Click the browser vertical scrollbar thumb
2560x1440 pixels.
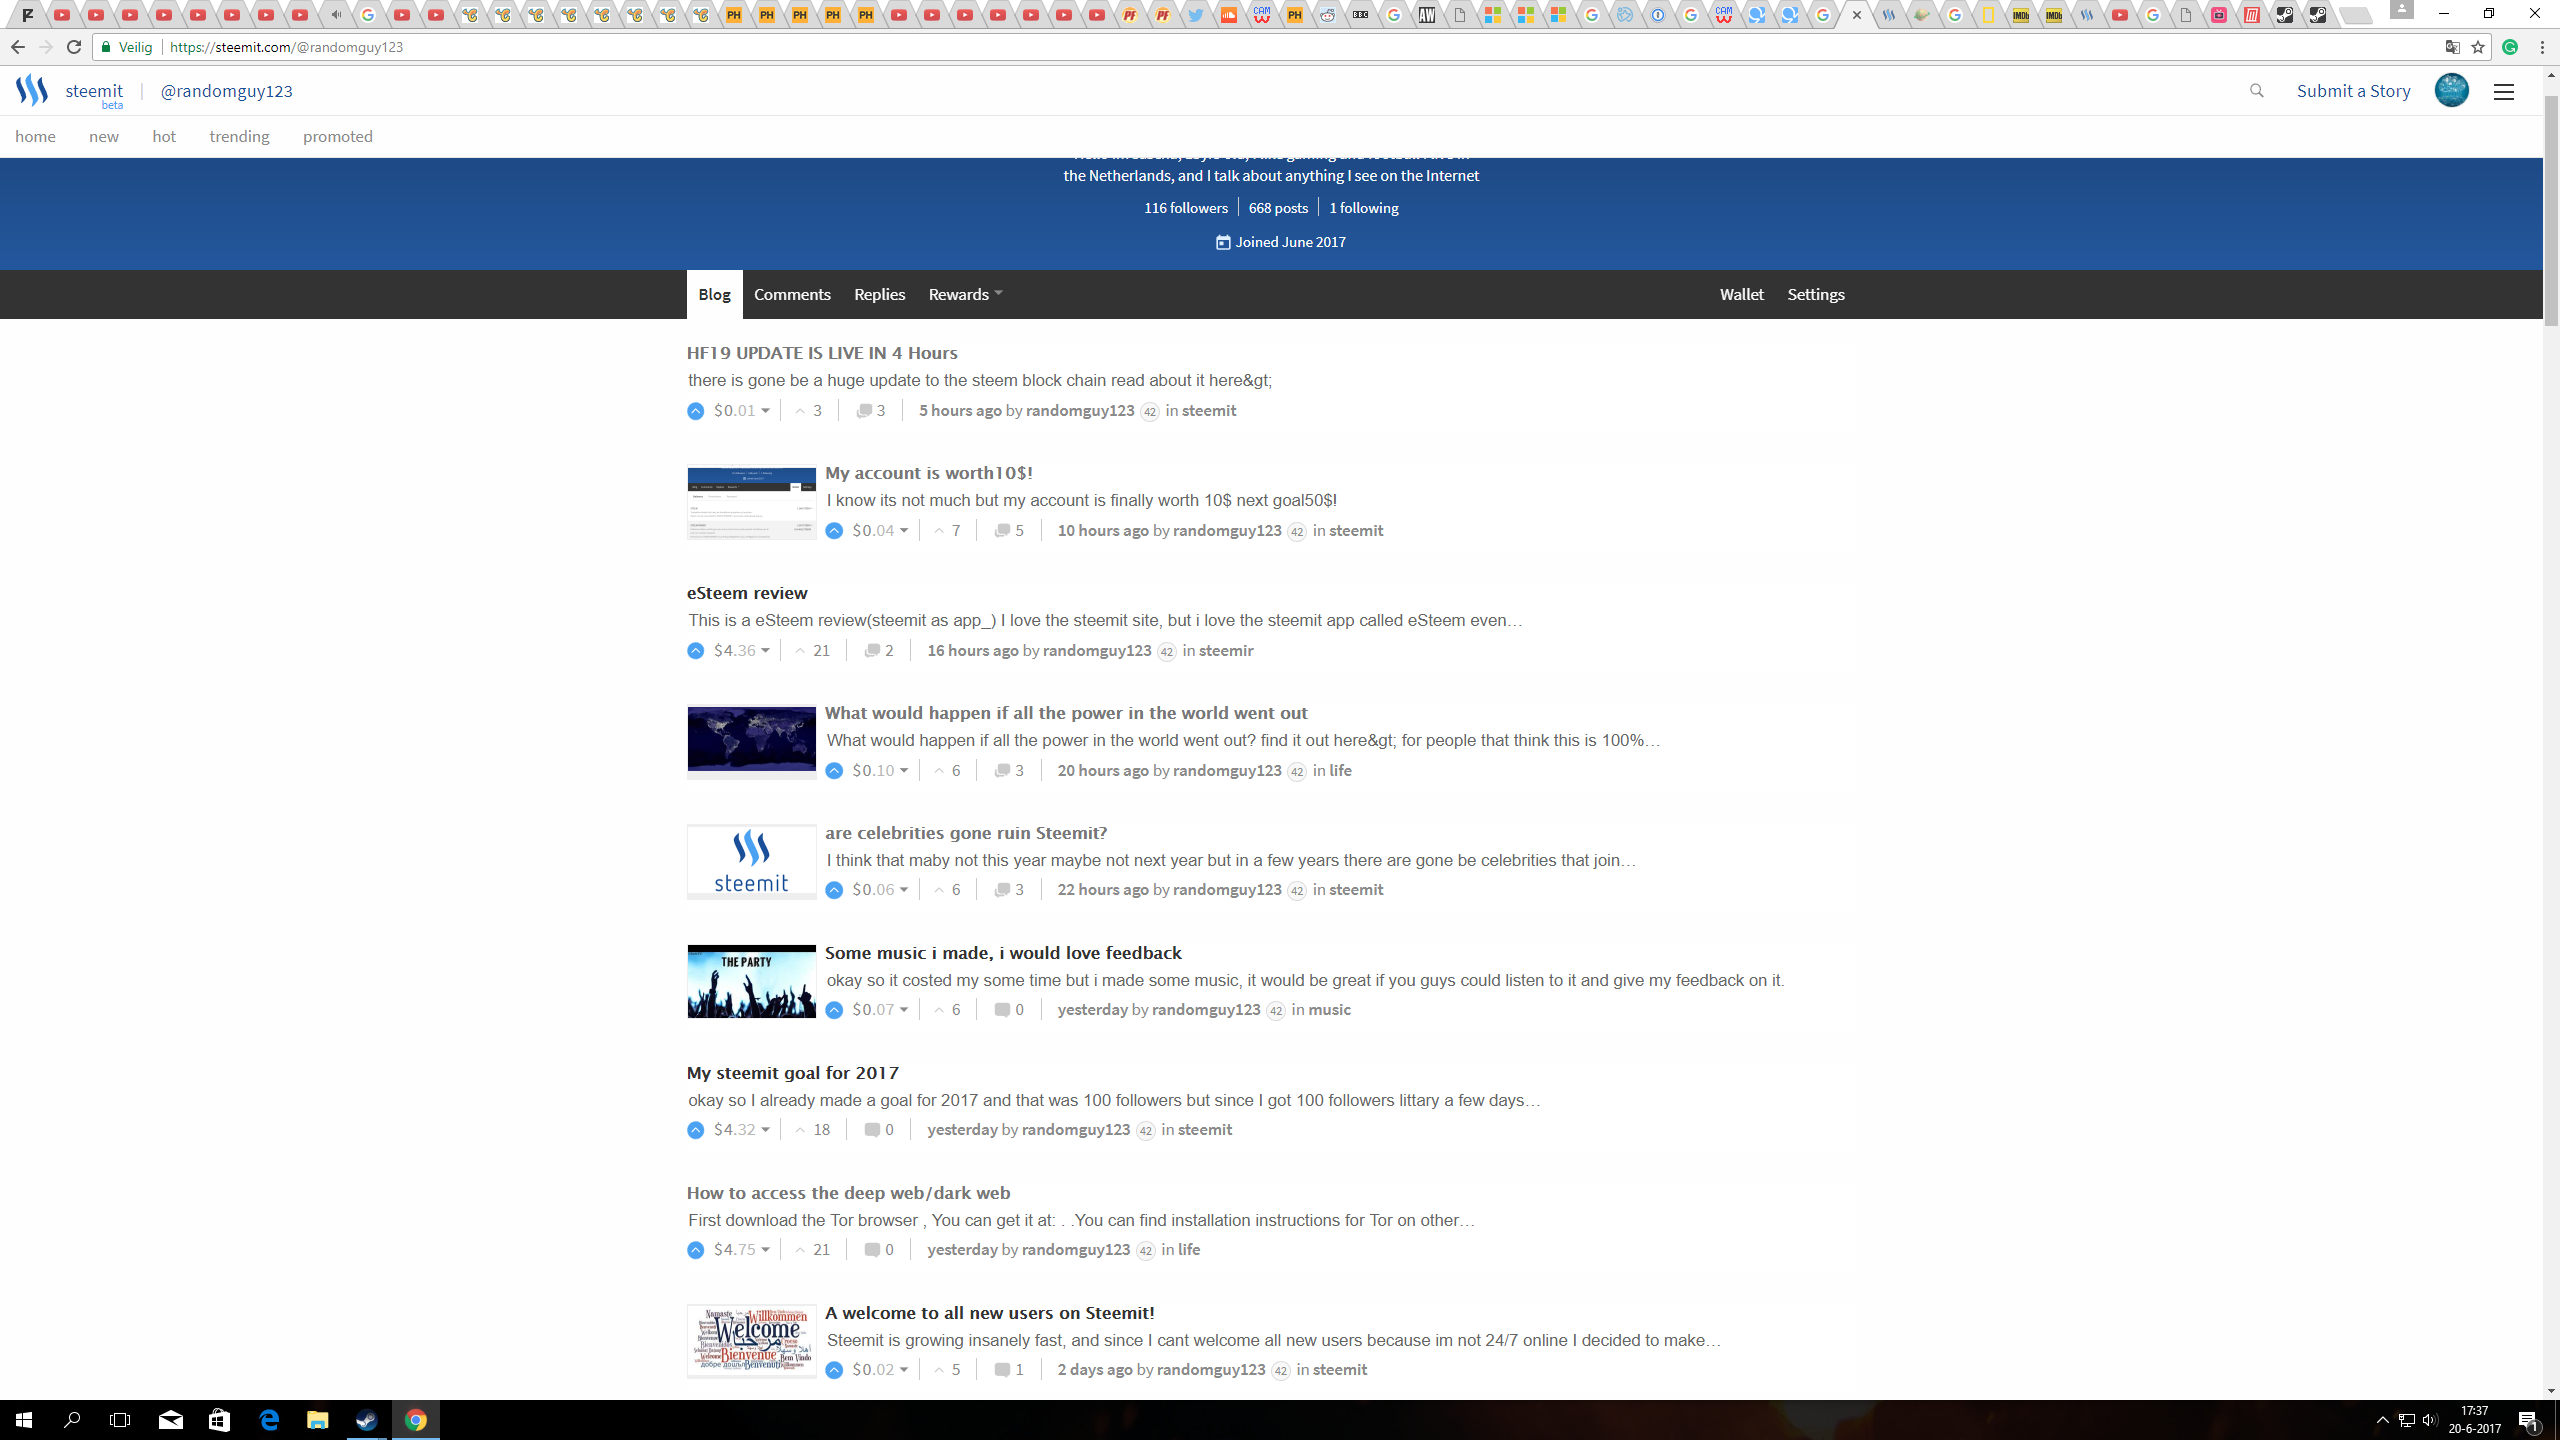[2551, 210]
